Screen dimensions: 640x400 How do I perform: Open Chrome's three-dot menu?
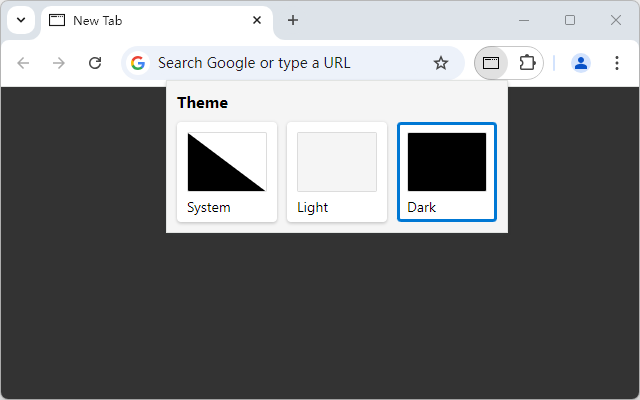[x=617, y=63]
